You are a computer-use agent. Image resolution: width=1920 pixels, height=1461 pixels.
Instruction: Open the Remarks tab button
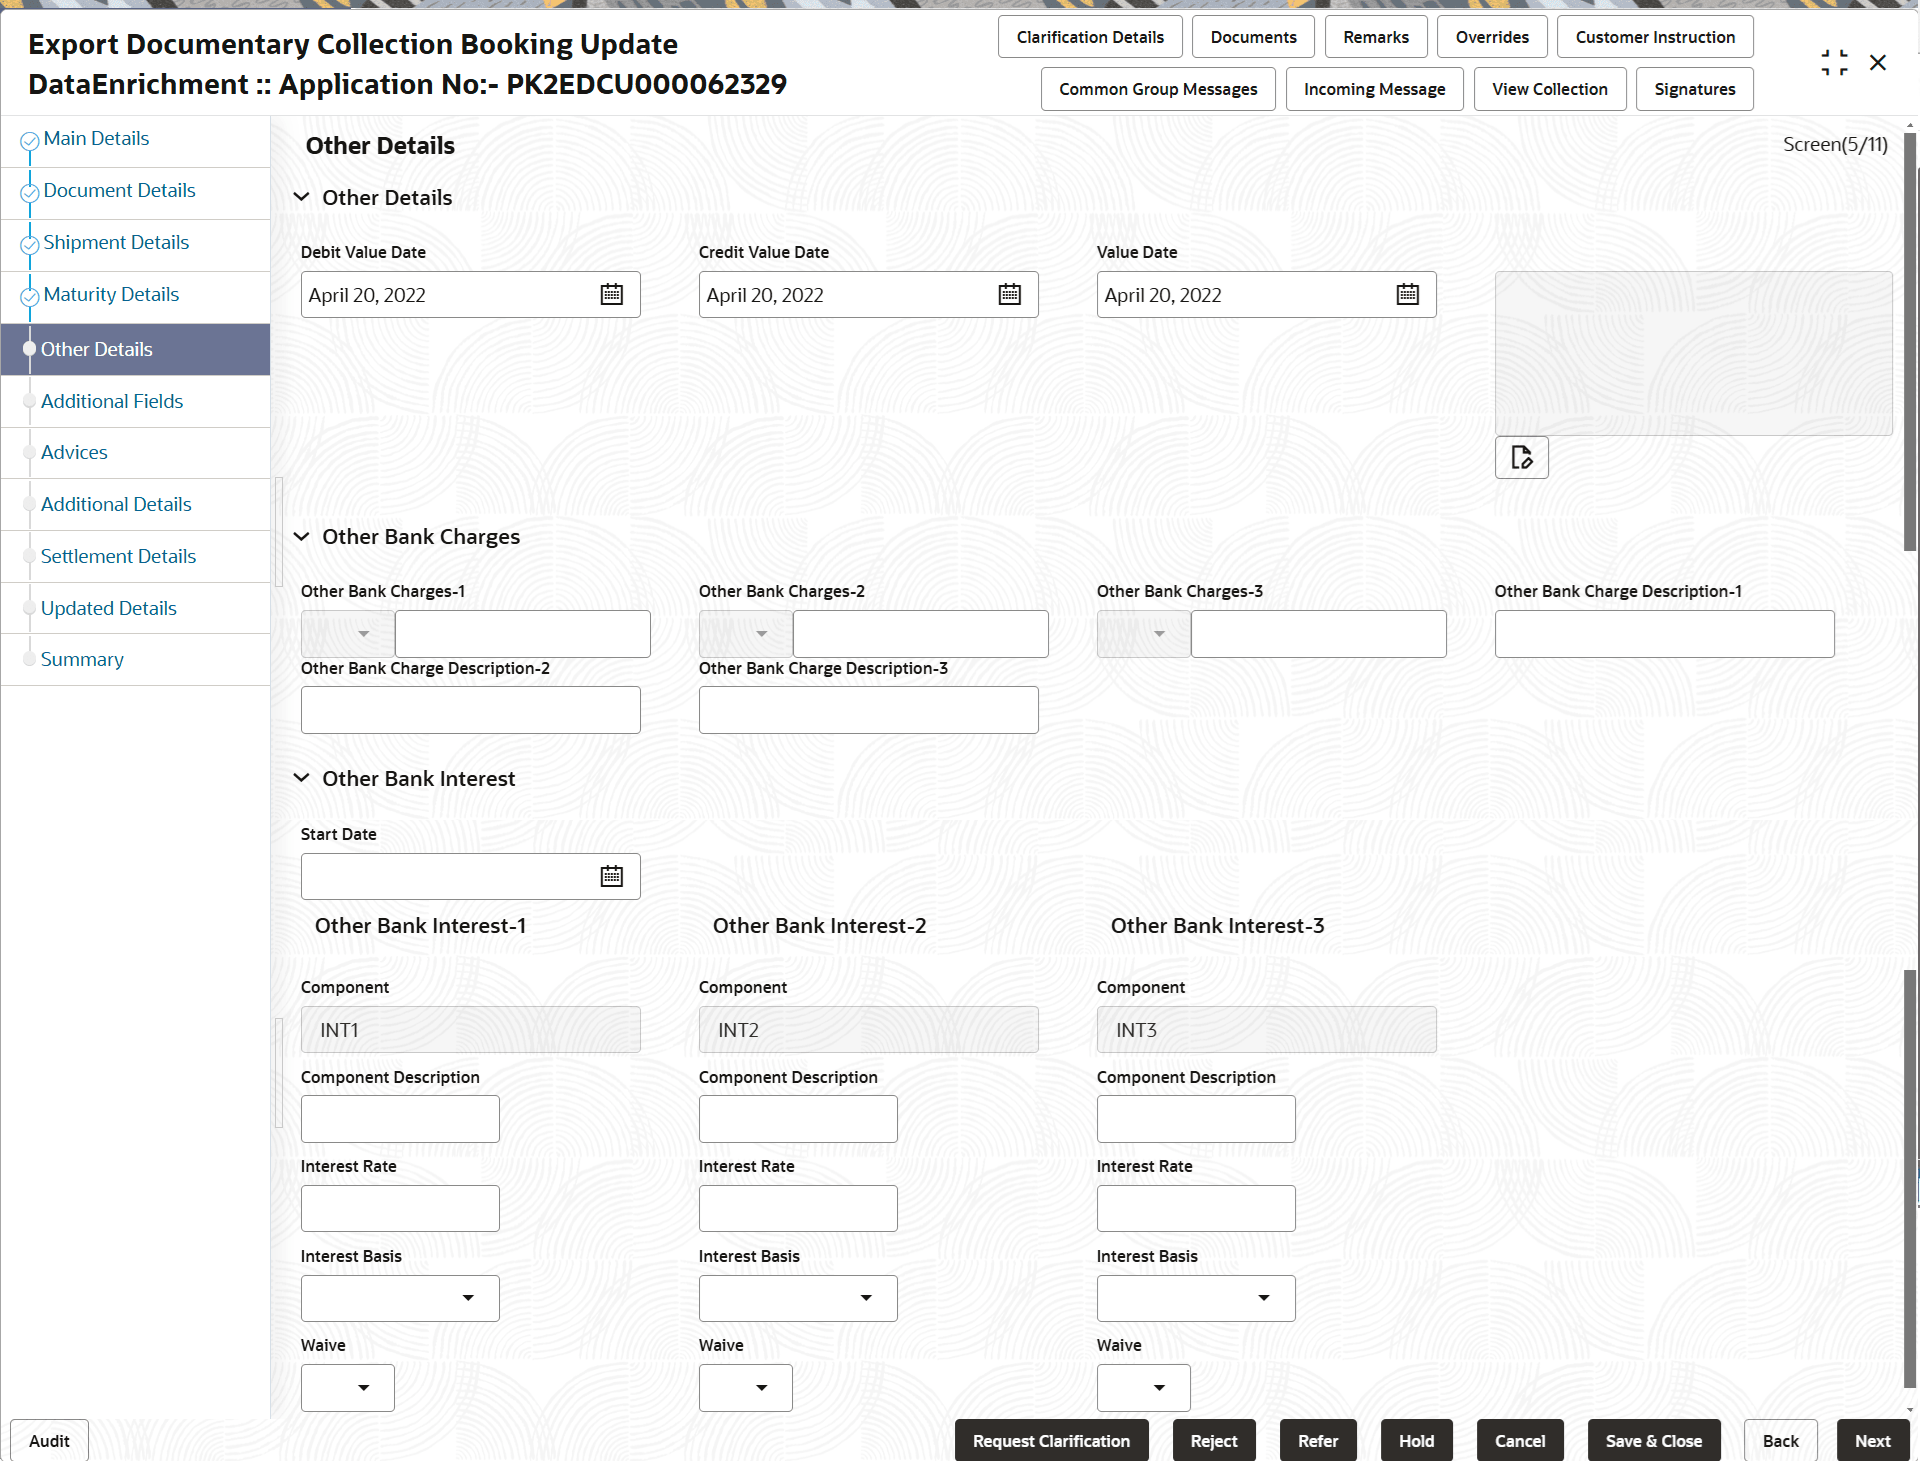click(x=1375, y=37)
